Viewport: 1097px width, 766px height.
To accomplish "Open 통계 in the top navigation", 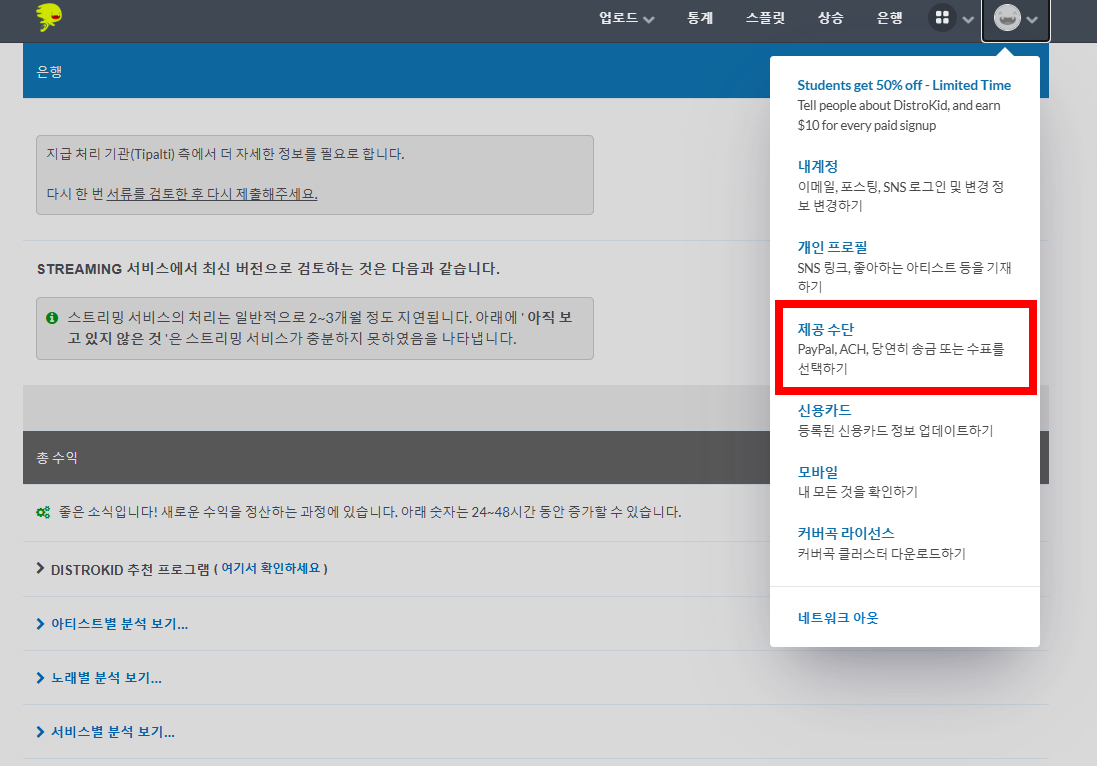I will coord(700,17).
